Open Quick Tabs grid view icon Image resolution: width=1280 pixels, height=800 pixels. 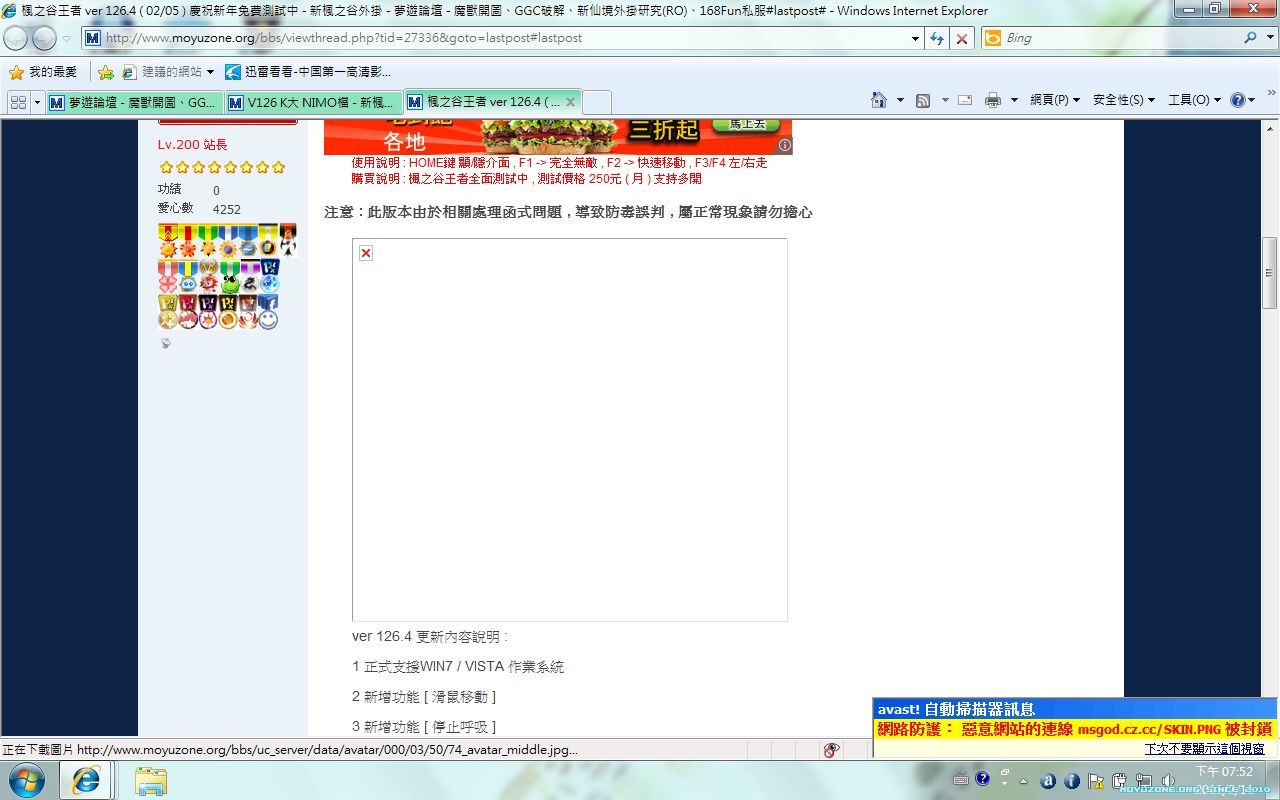point(18,102)
